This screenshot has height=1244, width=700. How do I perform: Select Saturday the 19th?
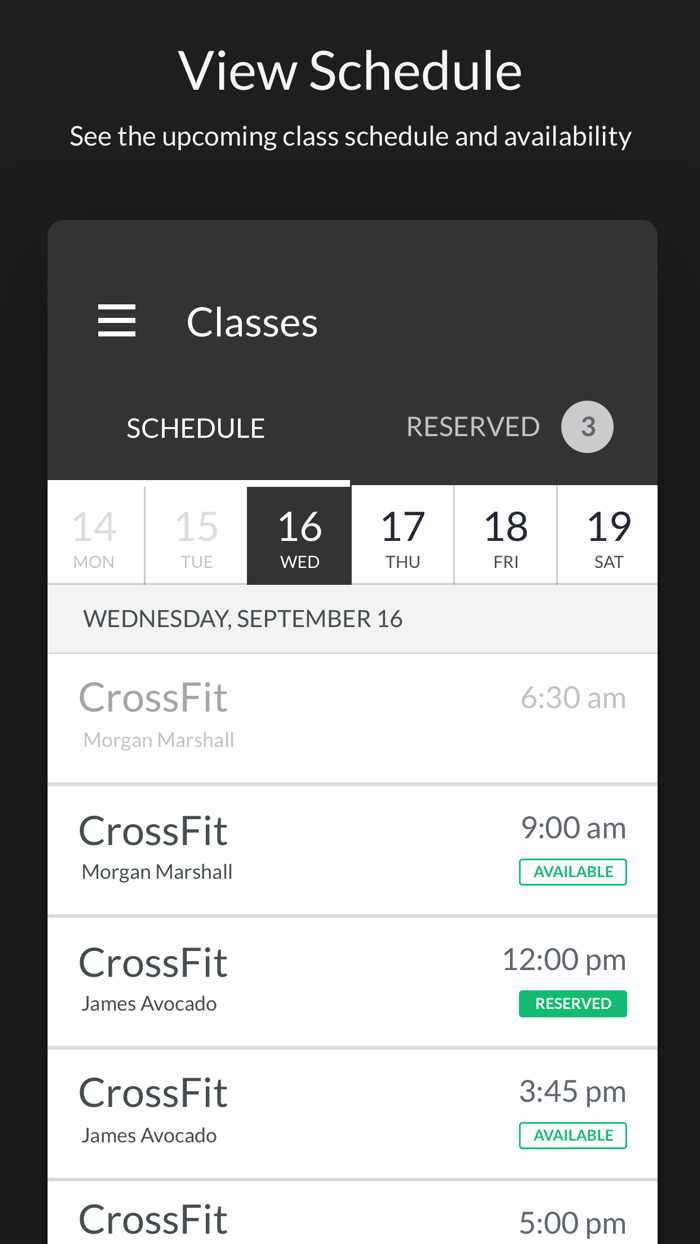(x=609, y=533)
